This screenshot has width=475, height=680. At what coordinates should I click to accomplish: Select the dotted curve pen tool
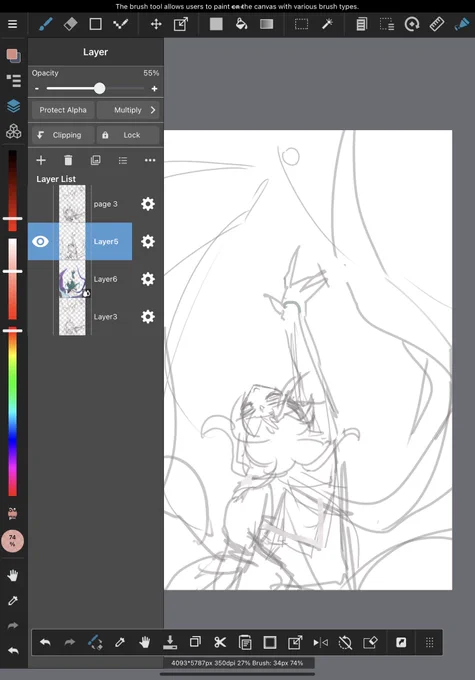120,24
